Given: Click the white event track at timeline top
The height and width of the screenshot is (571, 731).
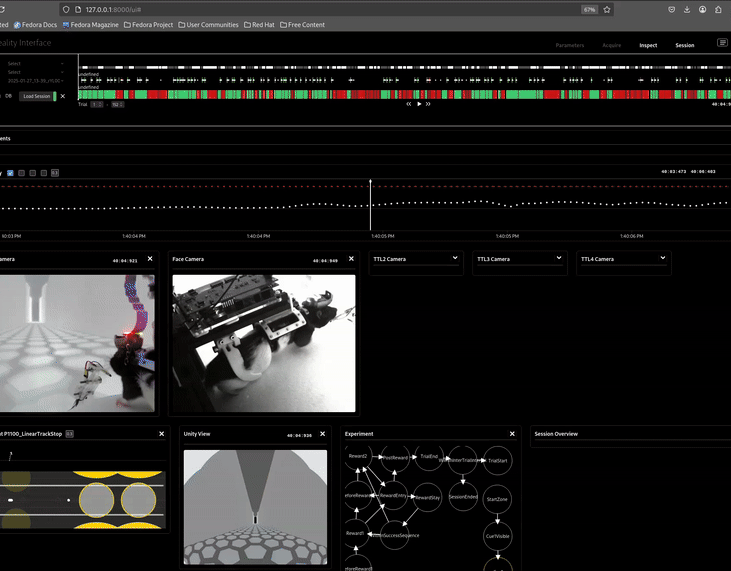Looking at the screenshot, I should point(404,68).
